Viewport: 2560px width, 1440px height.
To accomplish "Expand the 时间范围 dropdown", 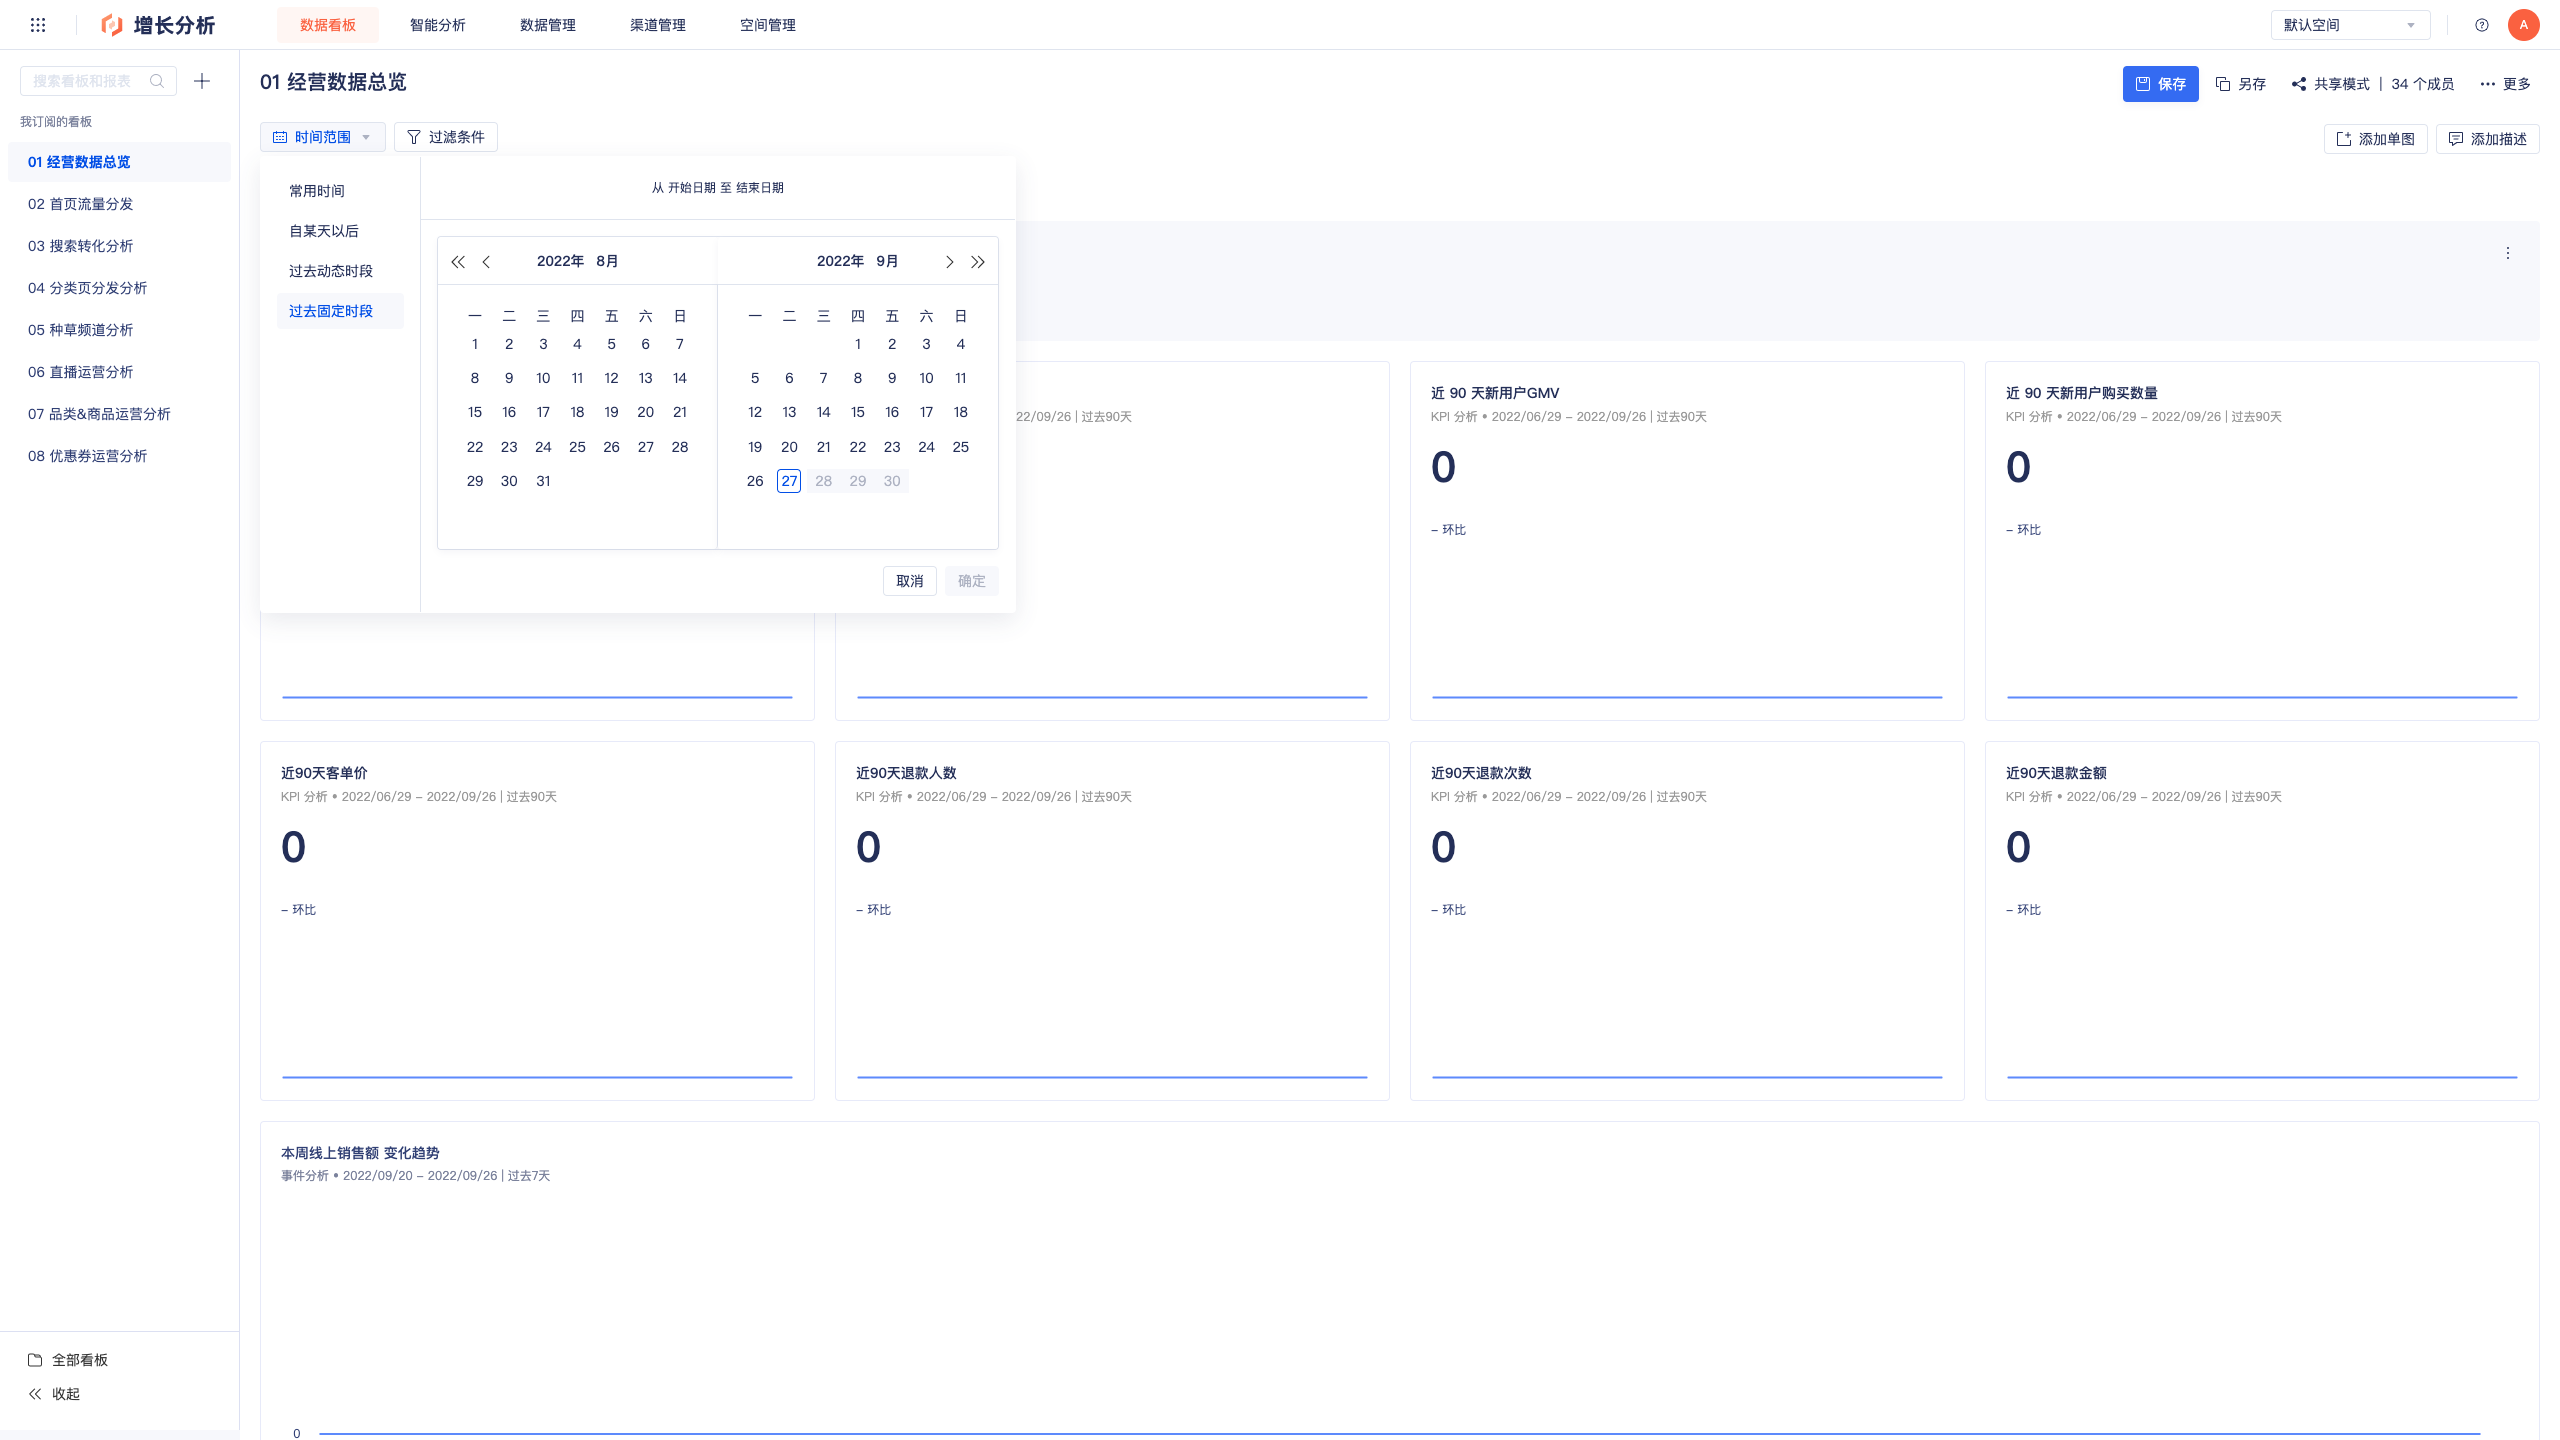I will [x=323, y=137].
